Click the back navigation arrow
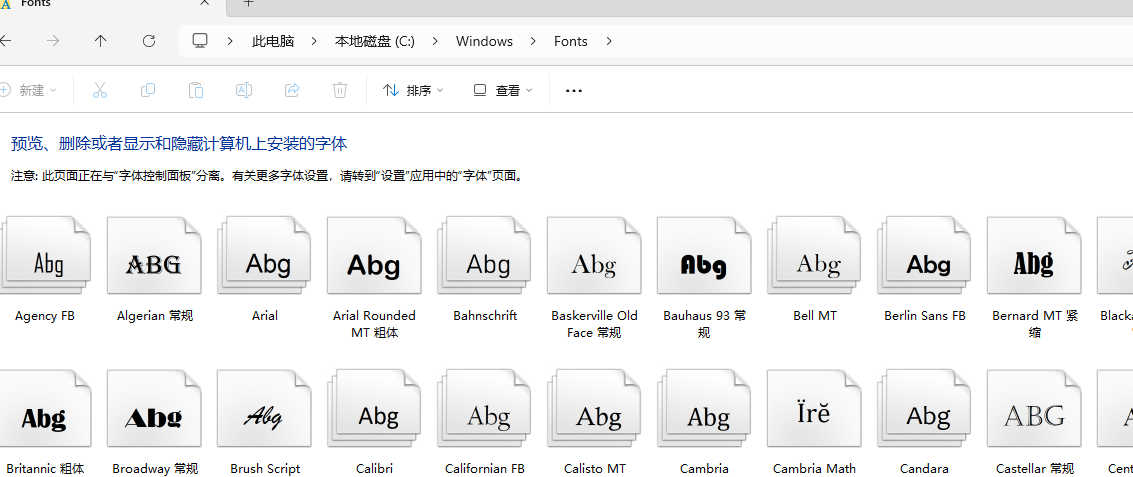 click(6, 41)
